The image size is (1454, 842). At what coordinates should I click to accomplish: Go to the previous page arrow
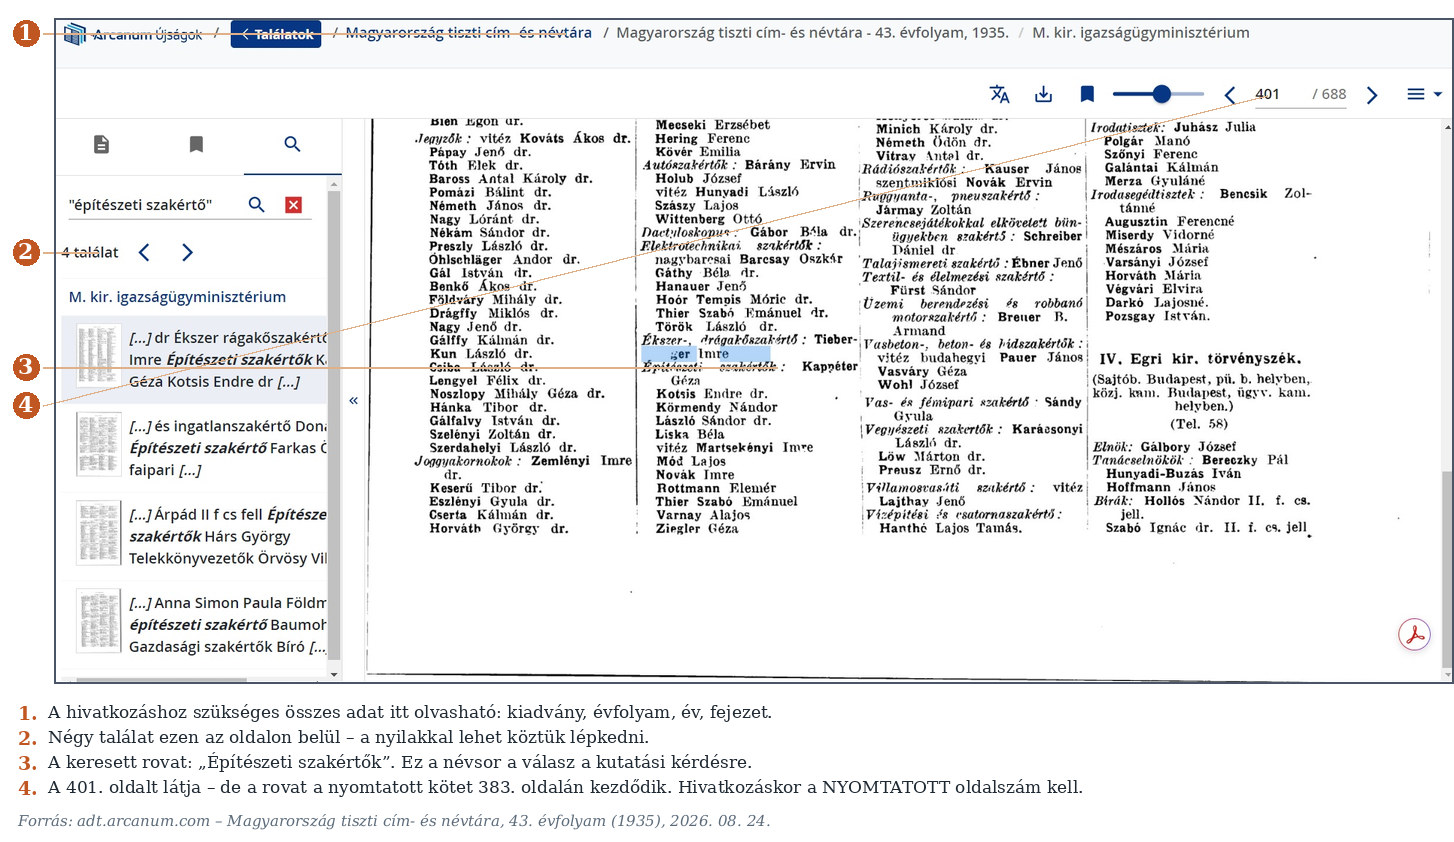coord(1230,95)
